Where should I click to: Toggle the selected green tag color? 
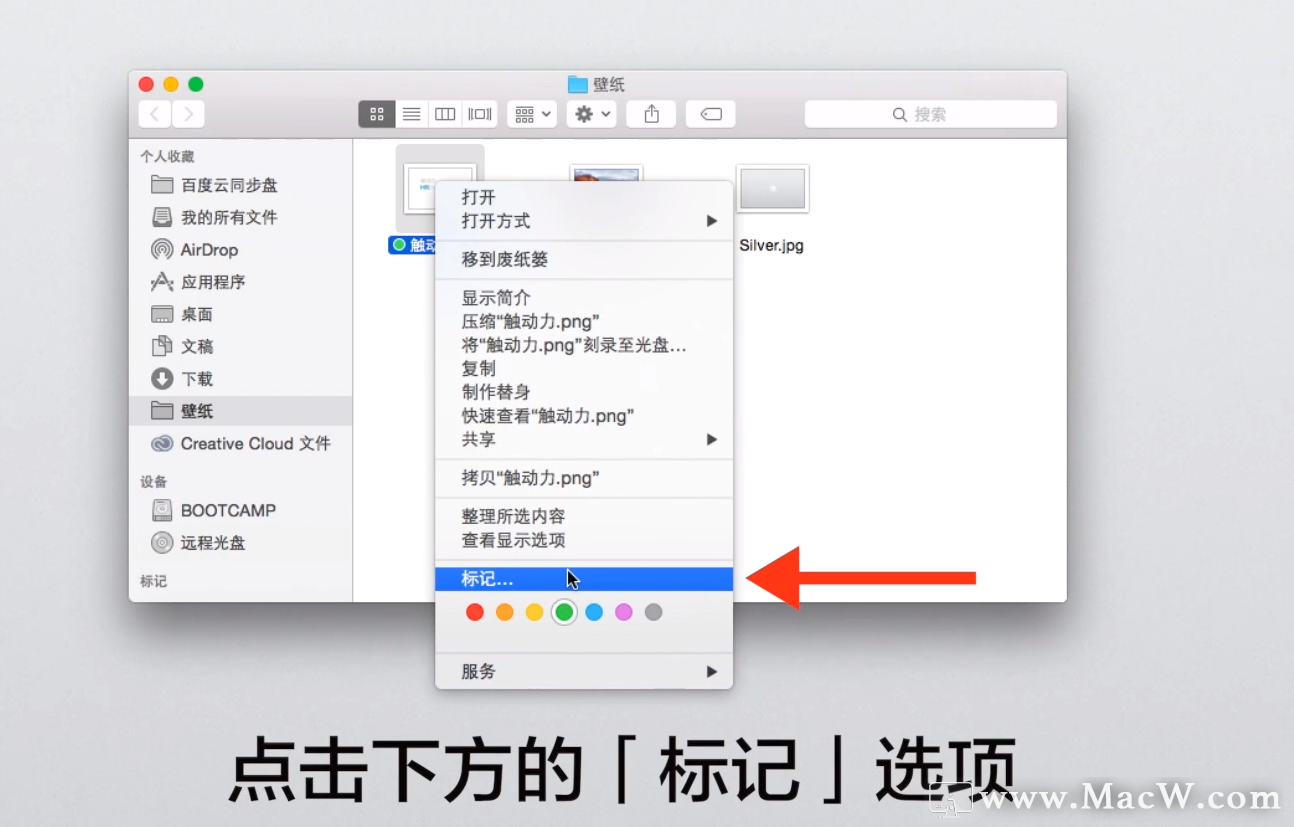[564, 612]
